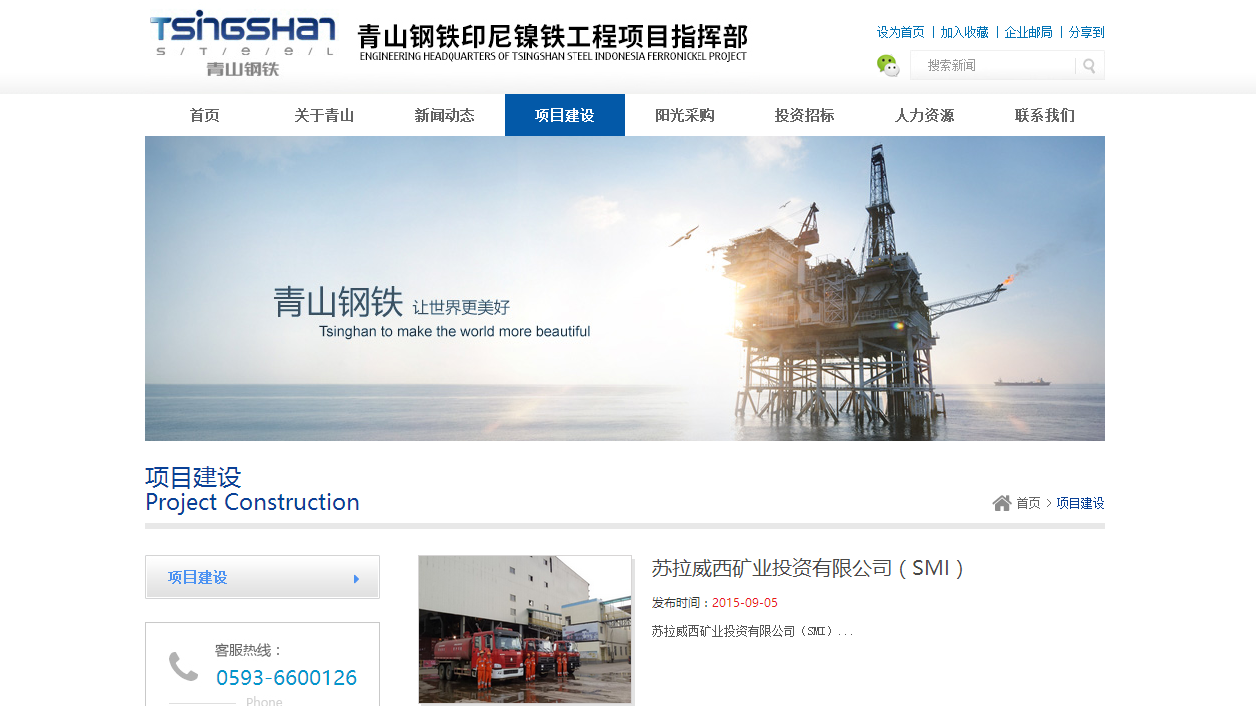Open the 投资招标 nav menu item
1256x706 pixels.
click(805, 115)
